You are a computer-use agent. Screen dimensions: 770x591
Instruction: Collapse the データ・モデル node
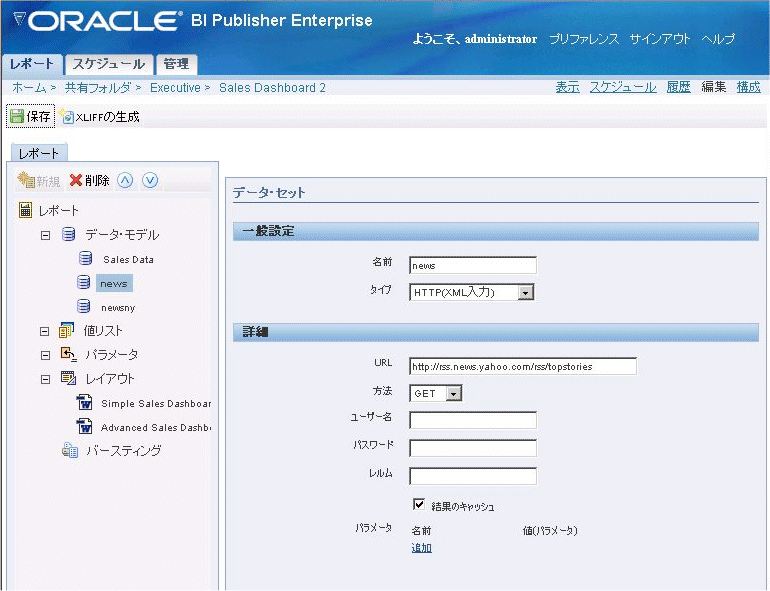click(45, 235)
